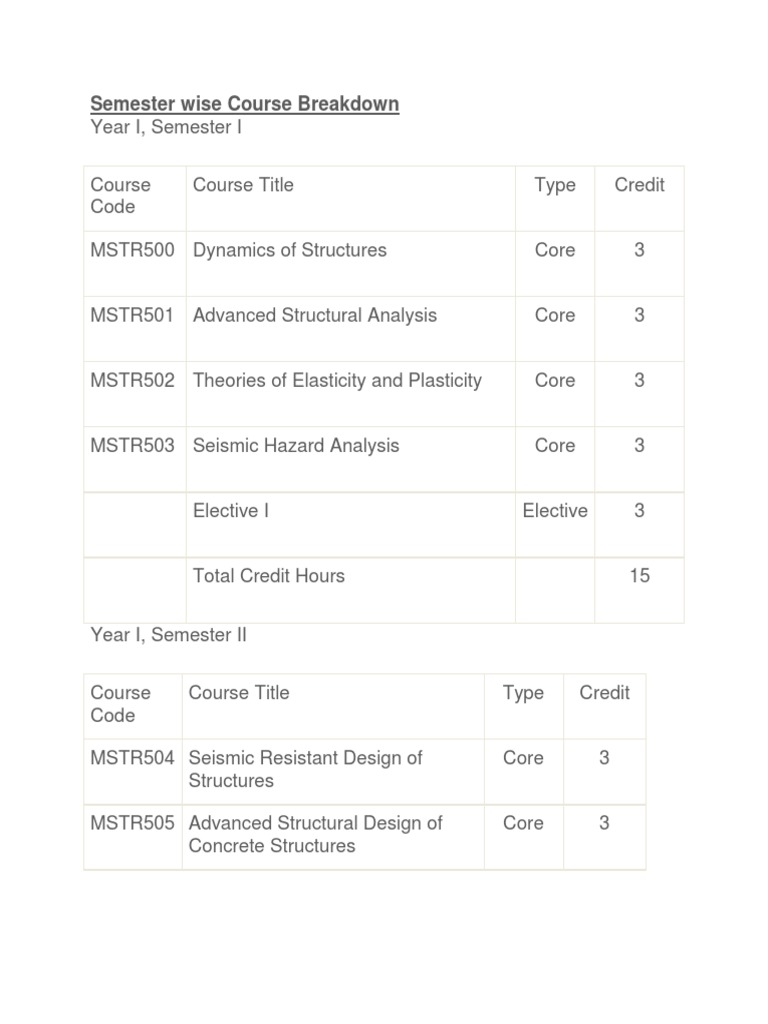Click "Seismic Resistant Design of Structures" title

(x=305, y=769)
